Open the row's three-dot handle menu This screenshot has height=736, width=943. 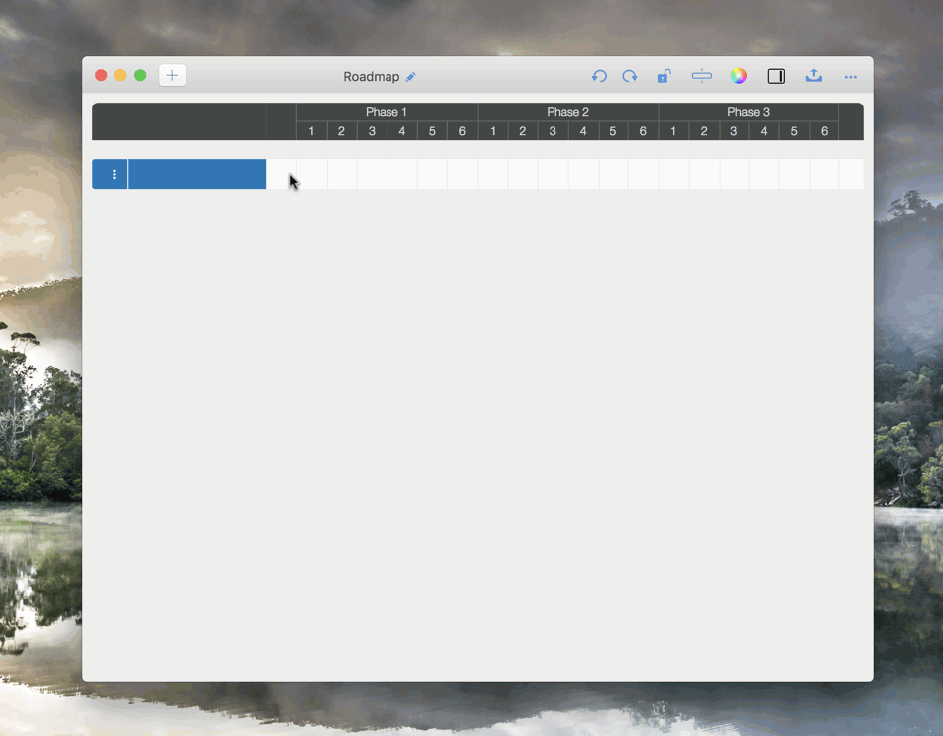pyautogui.click(x=114, y=174)
